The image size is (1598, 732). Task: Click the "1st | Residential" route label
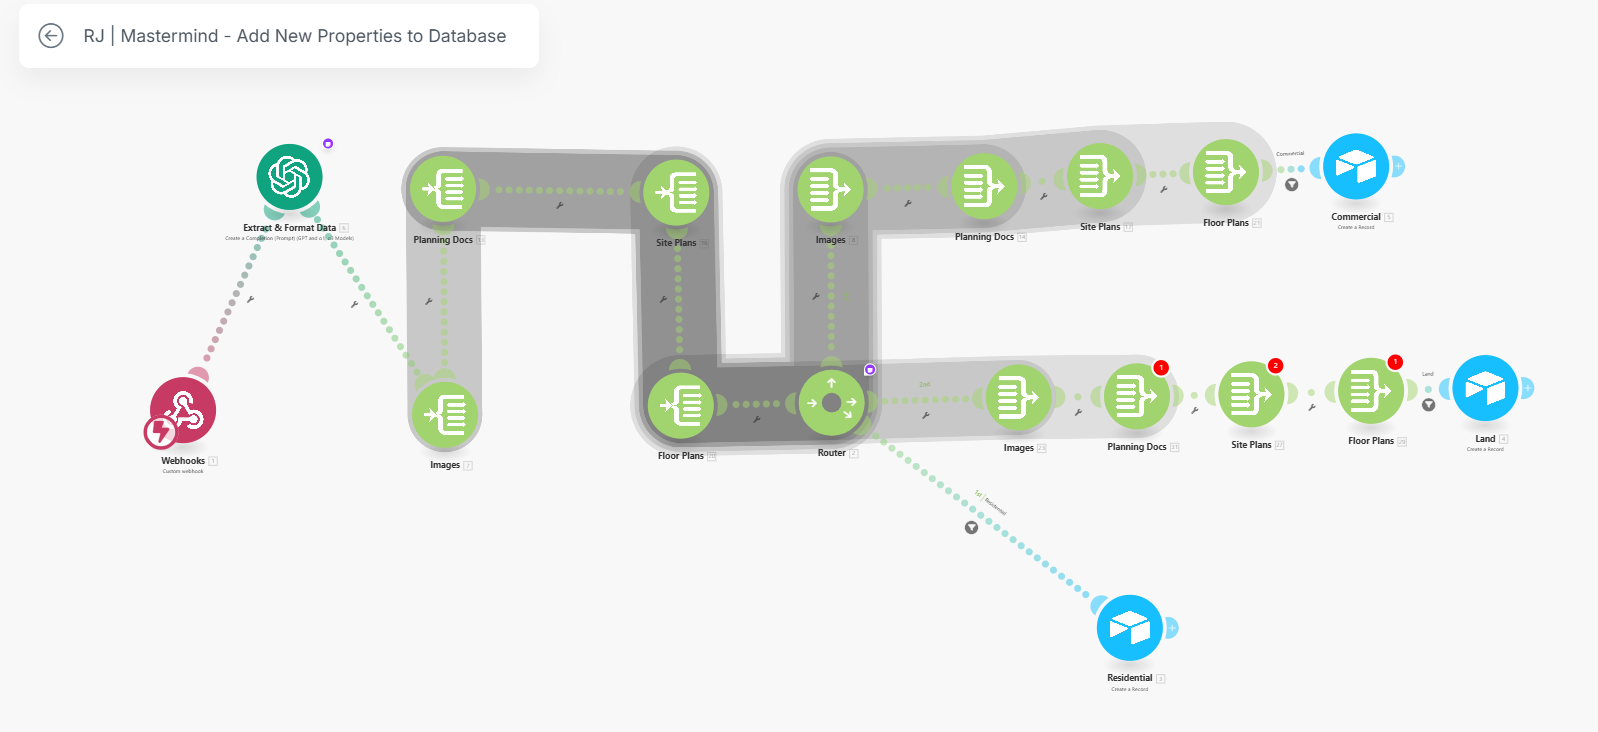coord(991,502)
